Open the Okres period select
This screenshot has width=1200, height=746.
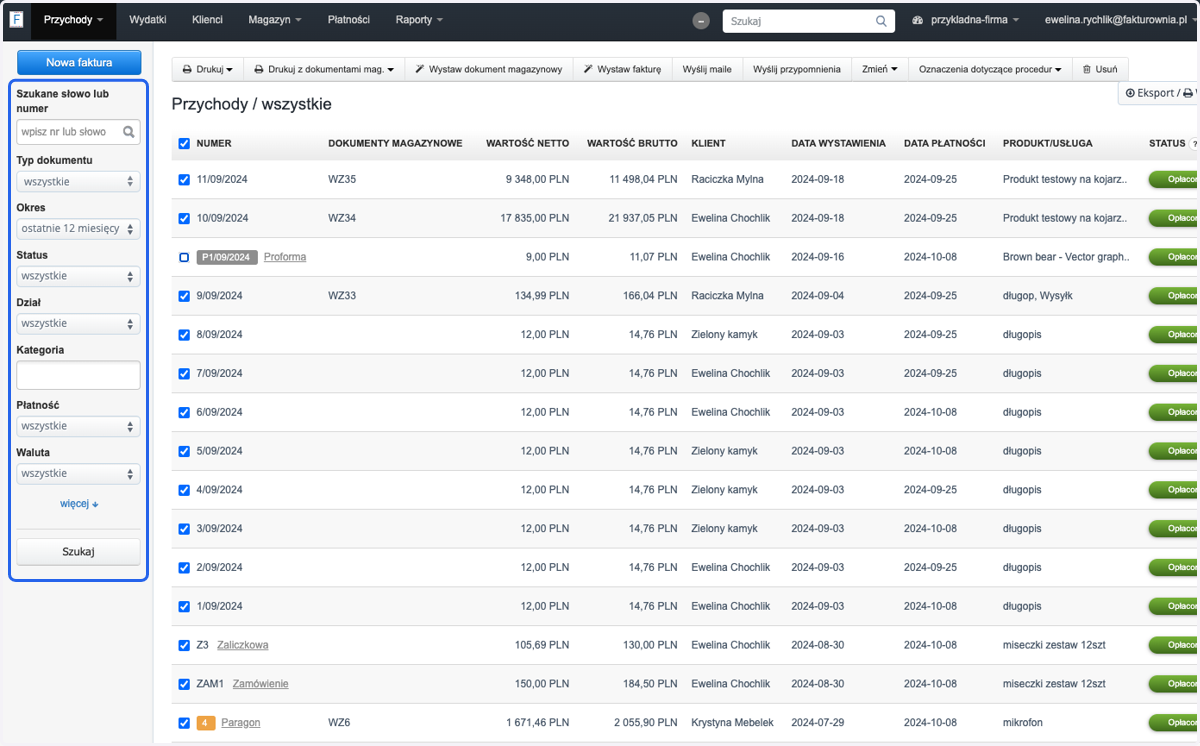[78, 228]
